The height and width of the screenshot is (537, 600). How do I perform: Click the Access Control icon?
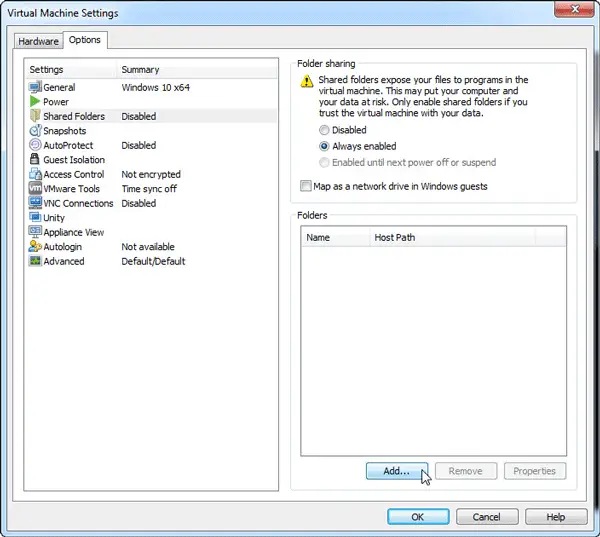tap(35, 174)
